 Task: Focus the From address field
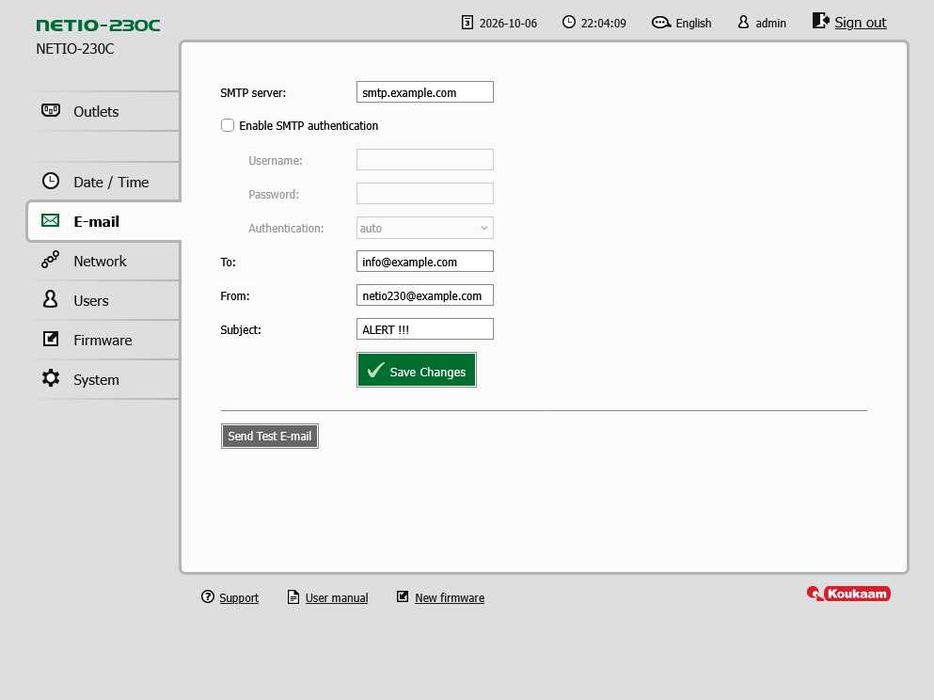pos(425,295)
